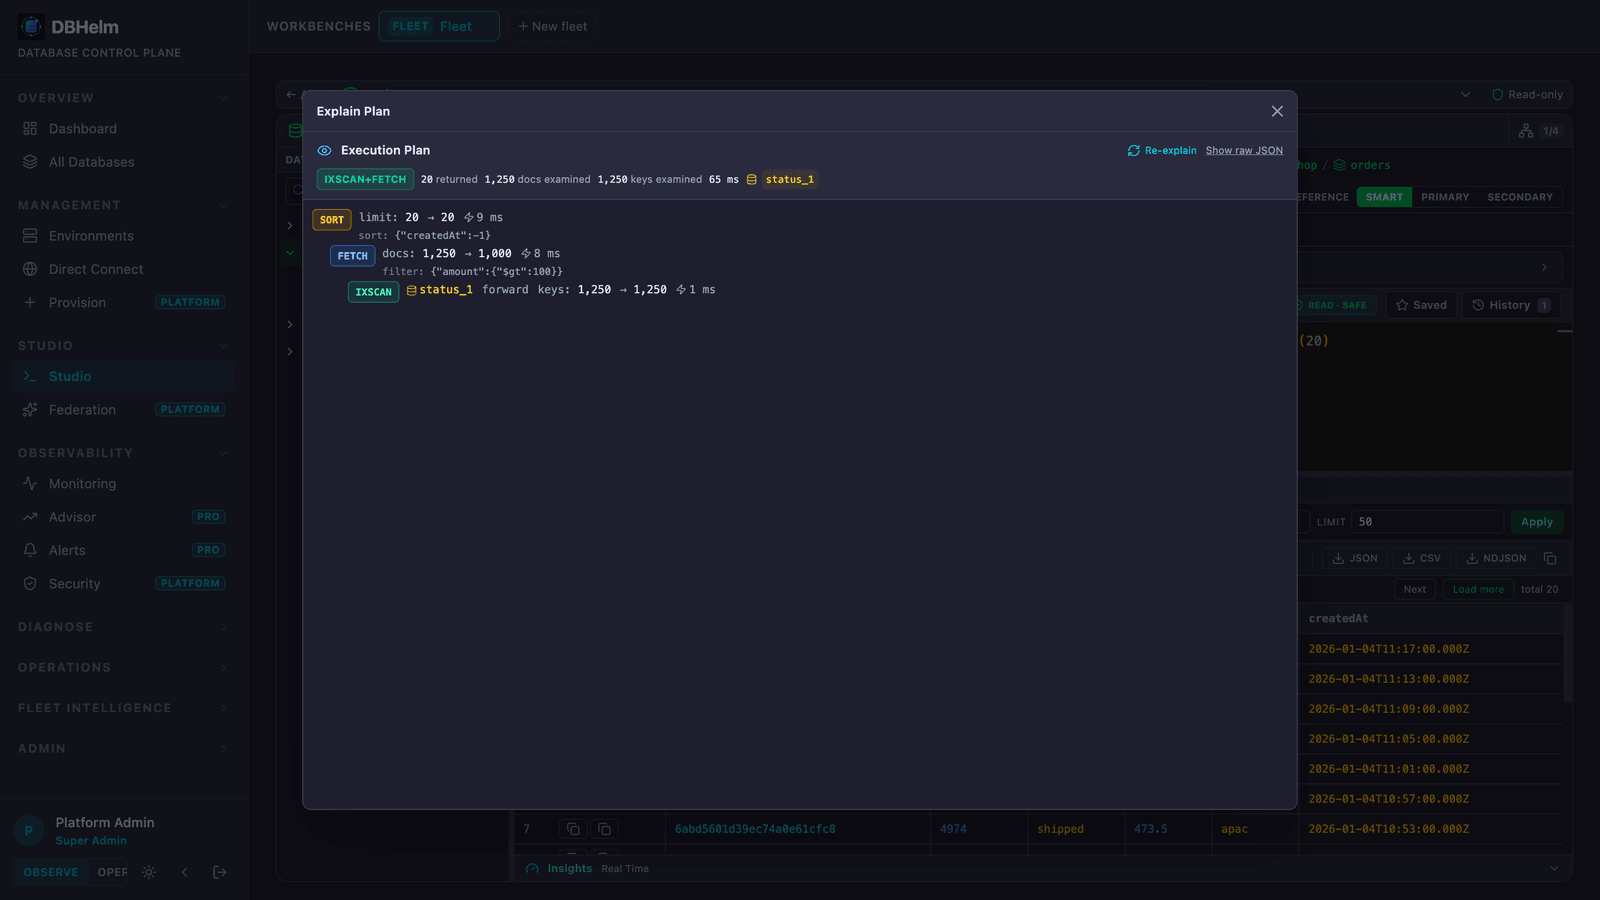Click the Security shield icon
The height and width of the screenshot is (900, 1600).
pyautogui.click(x=30, y=584)
